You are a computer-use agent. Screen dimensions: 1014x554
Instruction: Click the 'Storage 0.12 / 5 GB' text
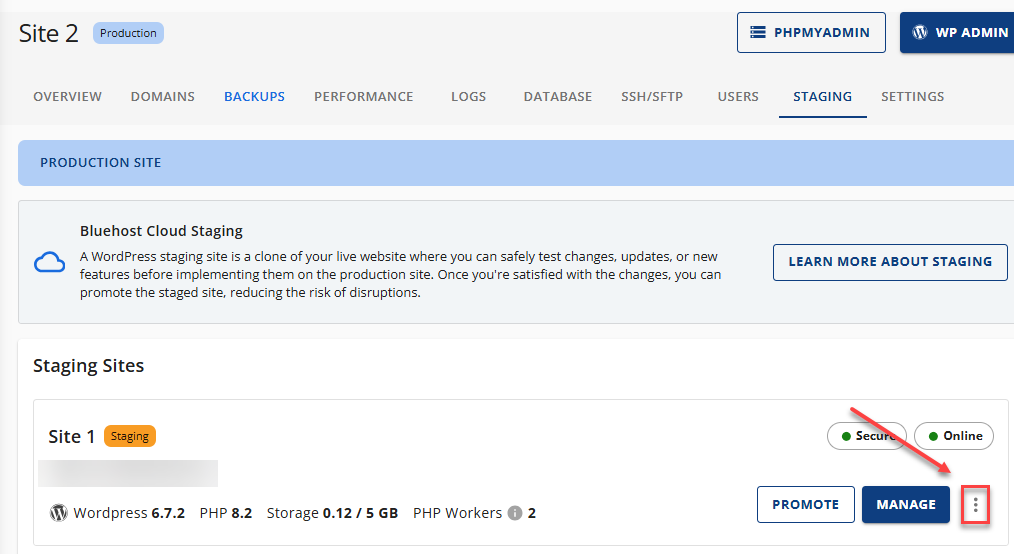[x=332, y=513]
